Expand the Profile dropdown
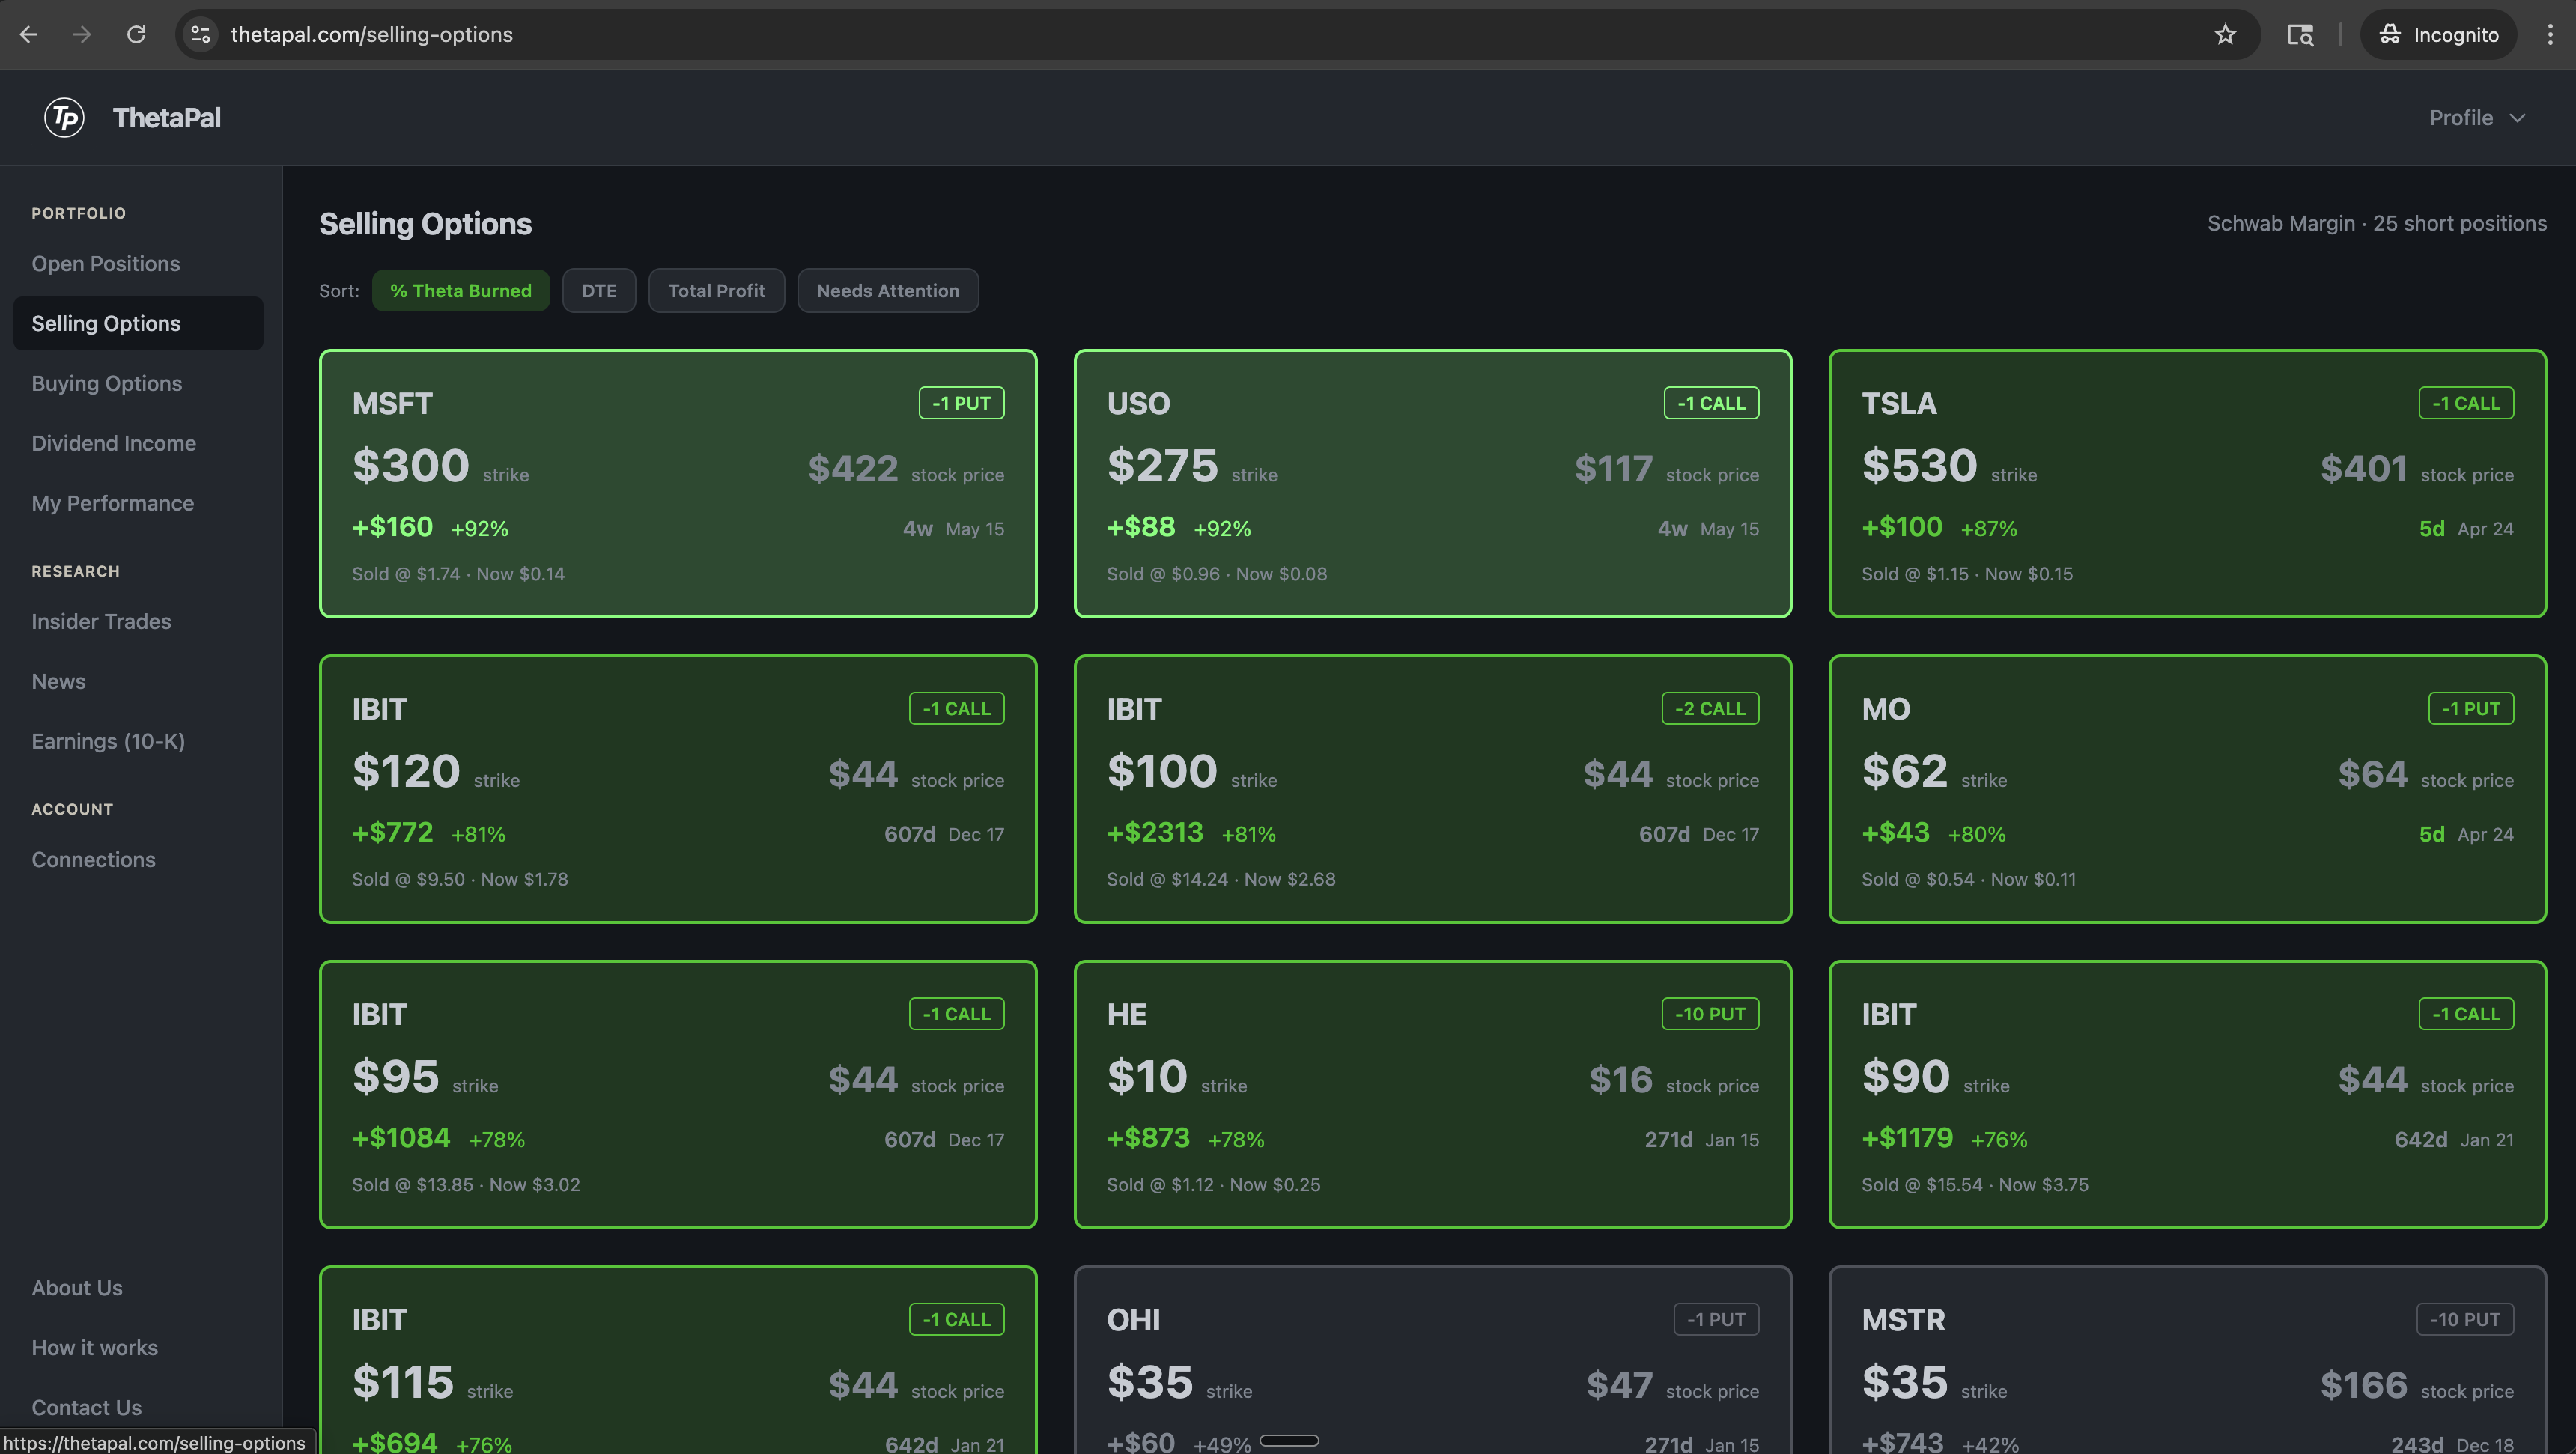 tap(2478, 118)
